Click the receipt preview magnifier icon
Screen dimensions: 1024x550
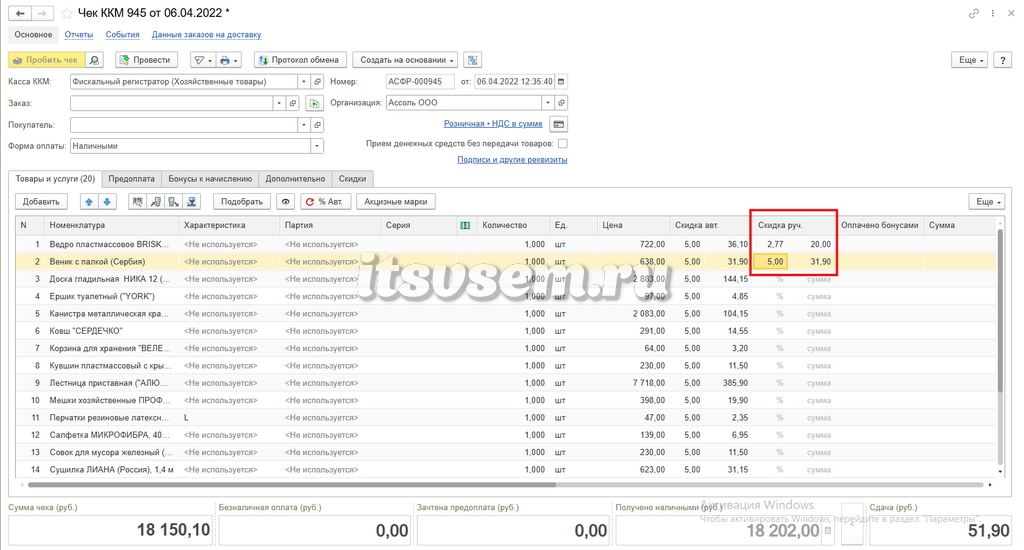95,60
